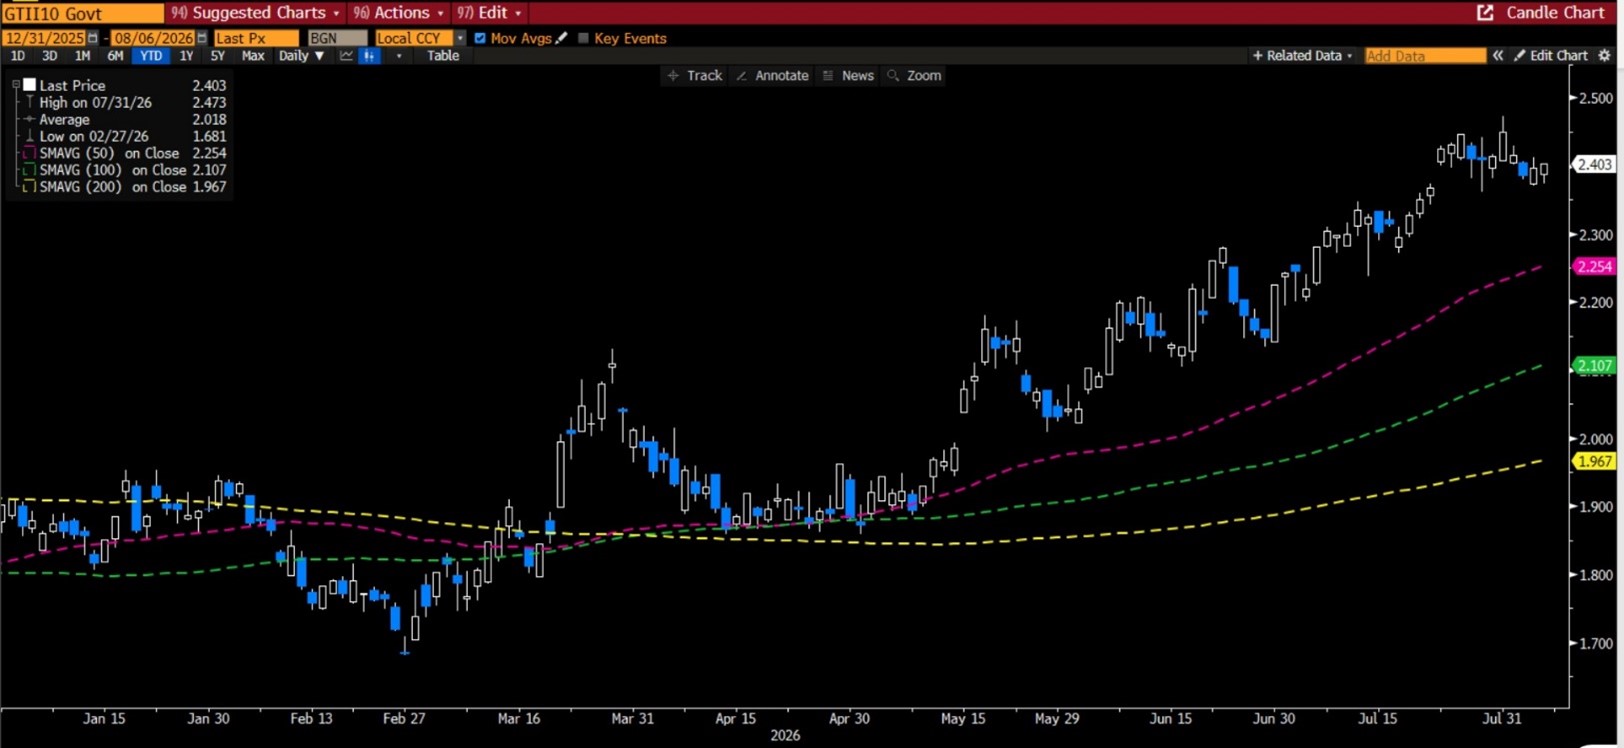The width and height of the screenshot is (1624, 748).
Task: Click the Last Price white color swatch
Action: pos(30,85)
